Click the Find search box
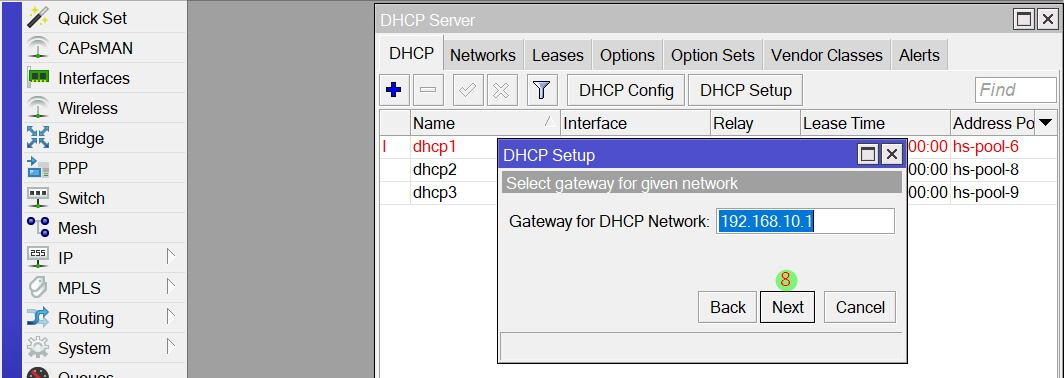This screenshot has width=1064, height=378. pyautogui.click(x=1016, y=90)
